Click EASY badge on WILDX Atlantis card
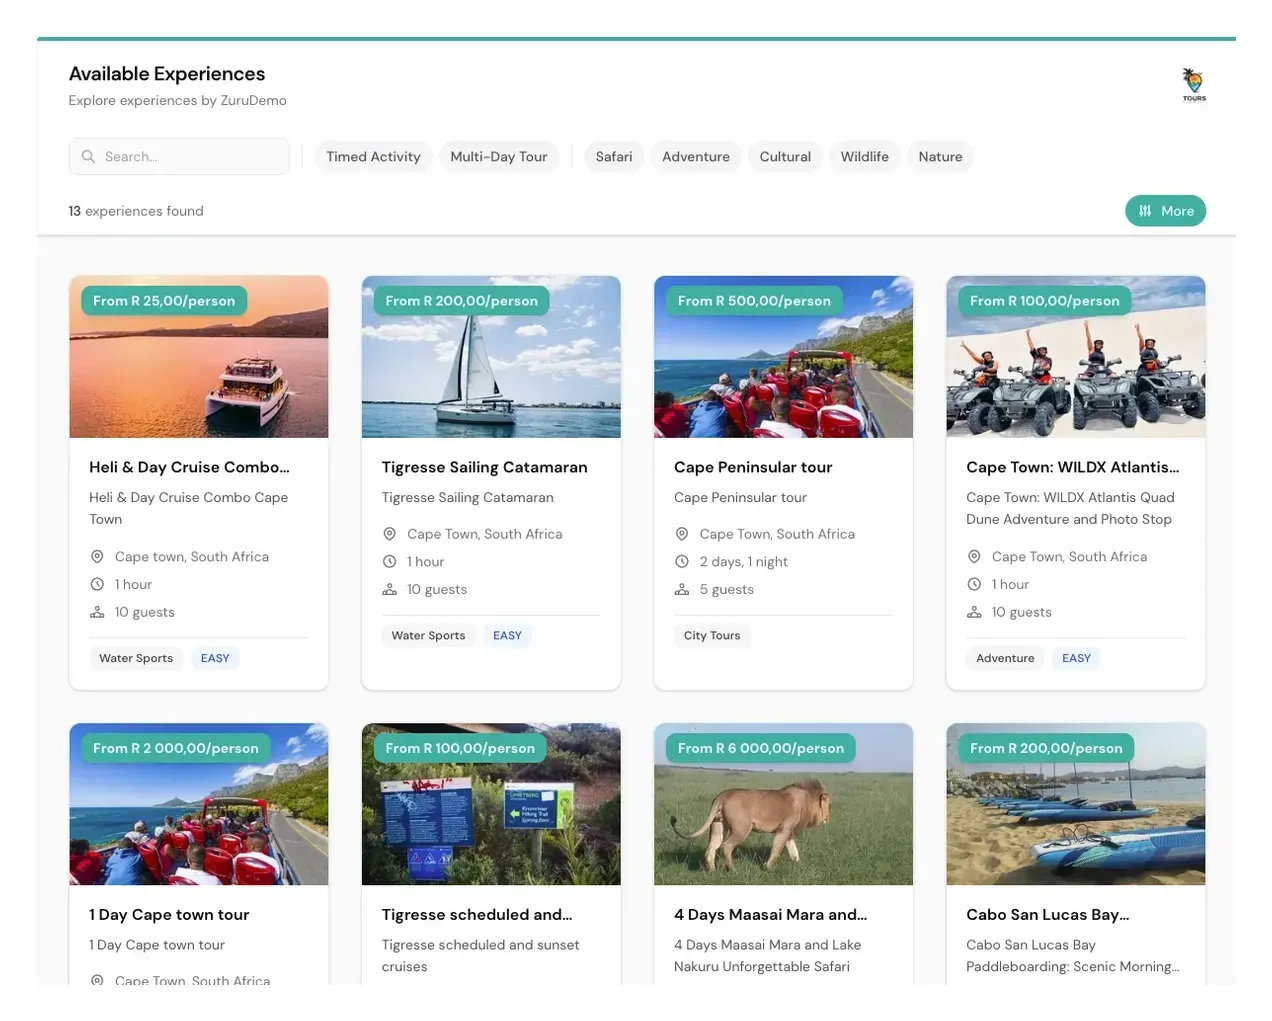1272x1021 pixels. [1076, 658]
